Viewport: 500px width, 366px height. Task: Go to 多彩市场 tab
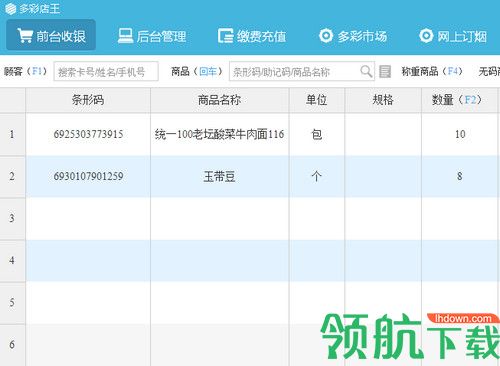353,36
